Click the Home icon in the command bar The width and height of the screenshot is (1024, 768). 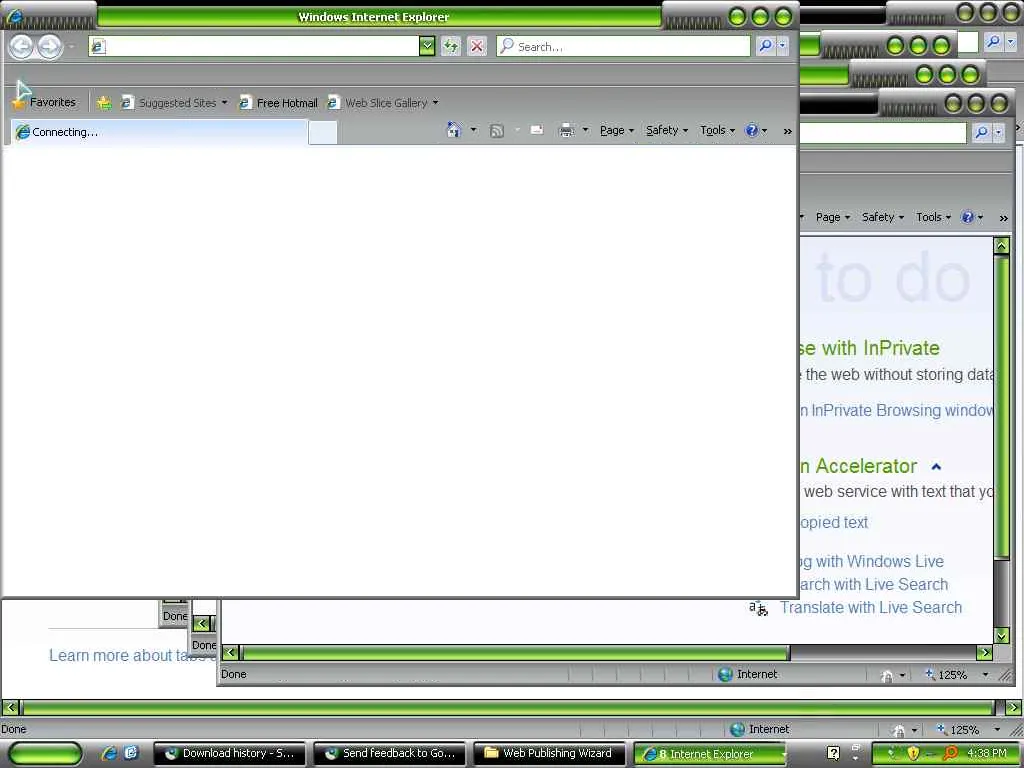pyautogui.click(x=453, y=130)
